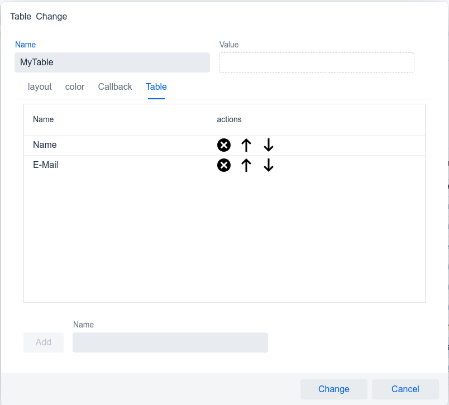The image size is (449, 405).
Task: Delete the Name column row
Action: 224,145
